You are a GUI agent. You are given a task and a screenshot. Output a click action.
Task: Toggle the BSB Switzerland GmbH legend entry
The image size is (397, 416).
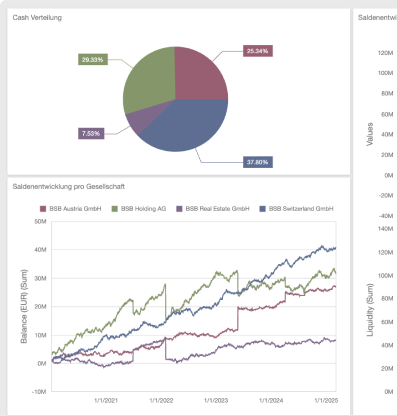tap(296, 209)
